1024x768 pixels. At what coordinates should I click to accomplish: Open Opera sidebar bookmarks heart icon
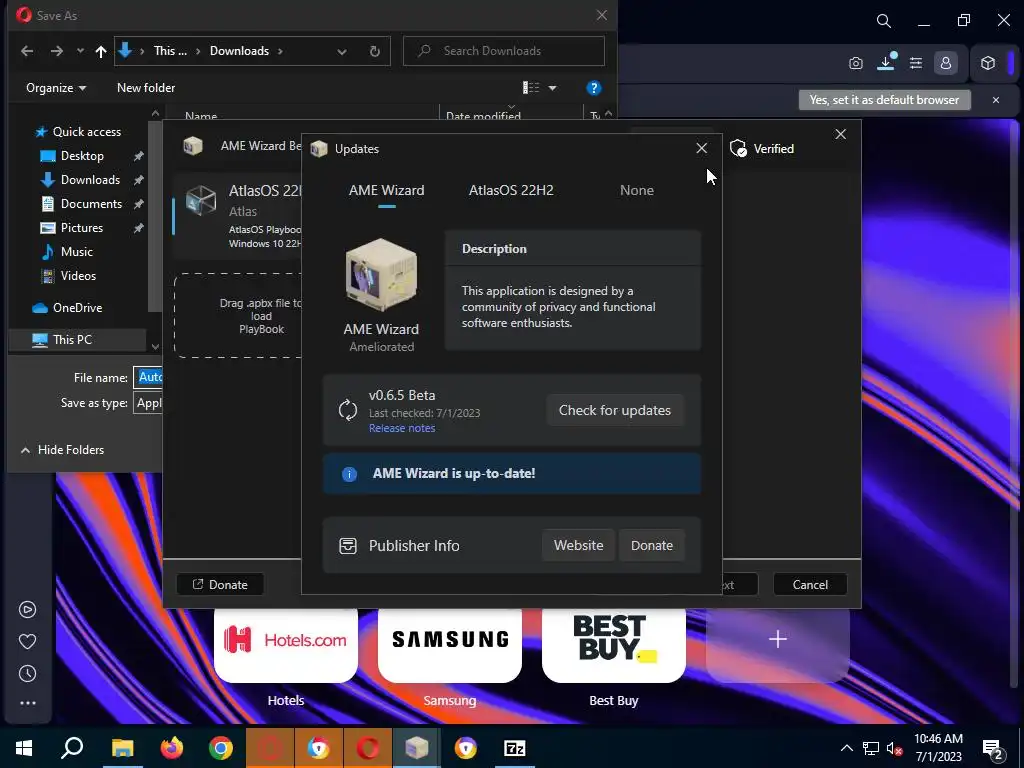pos(27,642)
